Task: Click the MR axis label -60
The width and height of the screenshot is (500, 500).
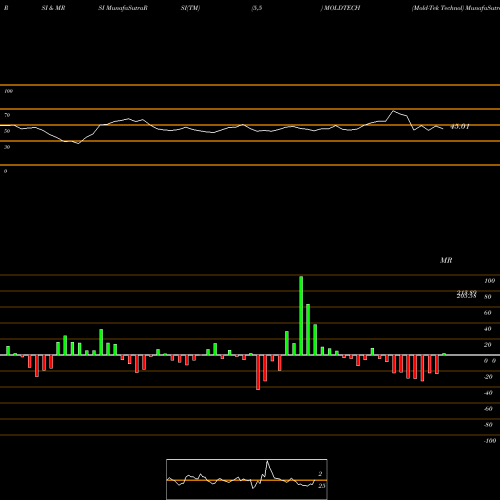Action: pos(488,409)
